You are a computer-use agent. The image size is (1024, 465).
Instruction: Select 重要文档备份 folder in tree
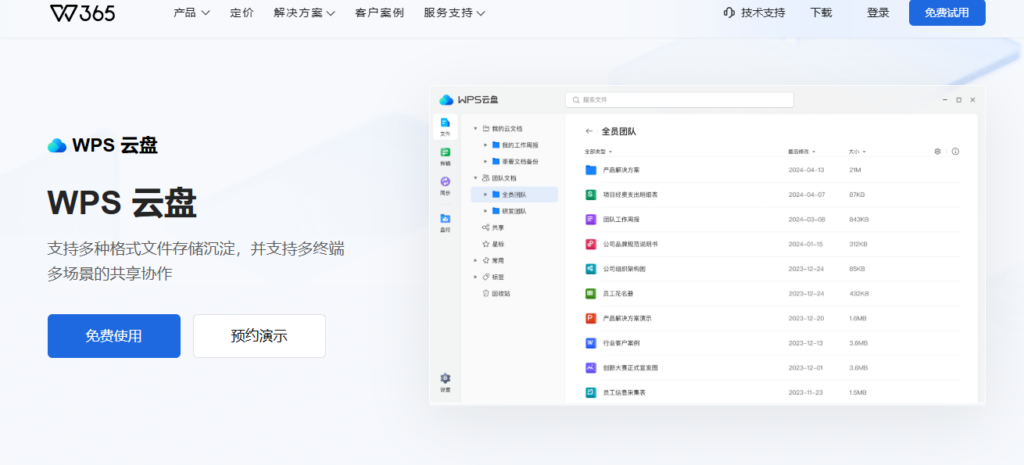coord(520,161)
